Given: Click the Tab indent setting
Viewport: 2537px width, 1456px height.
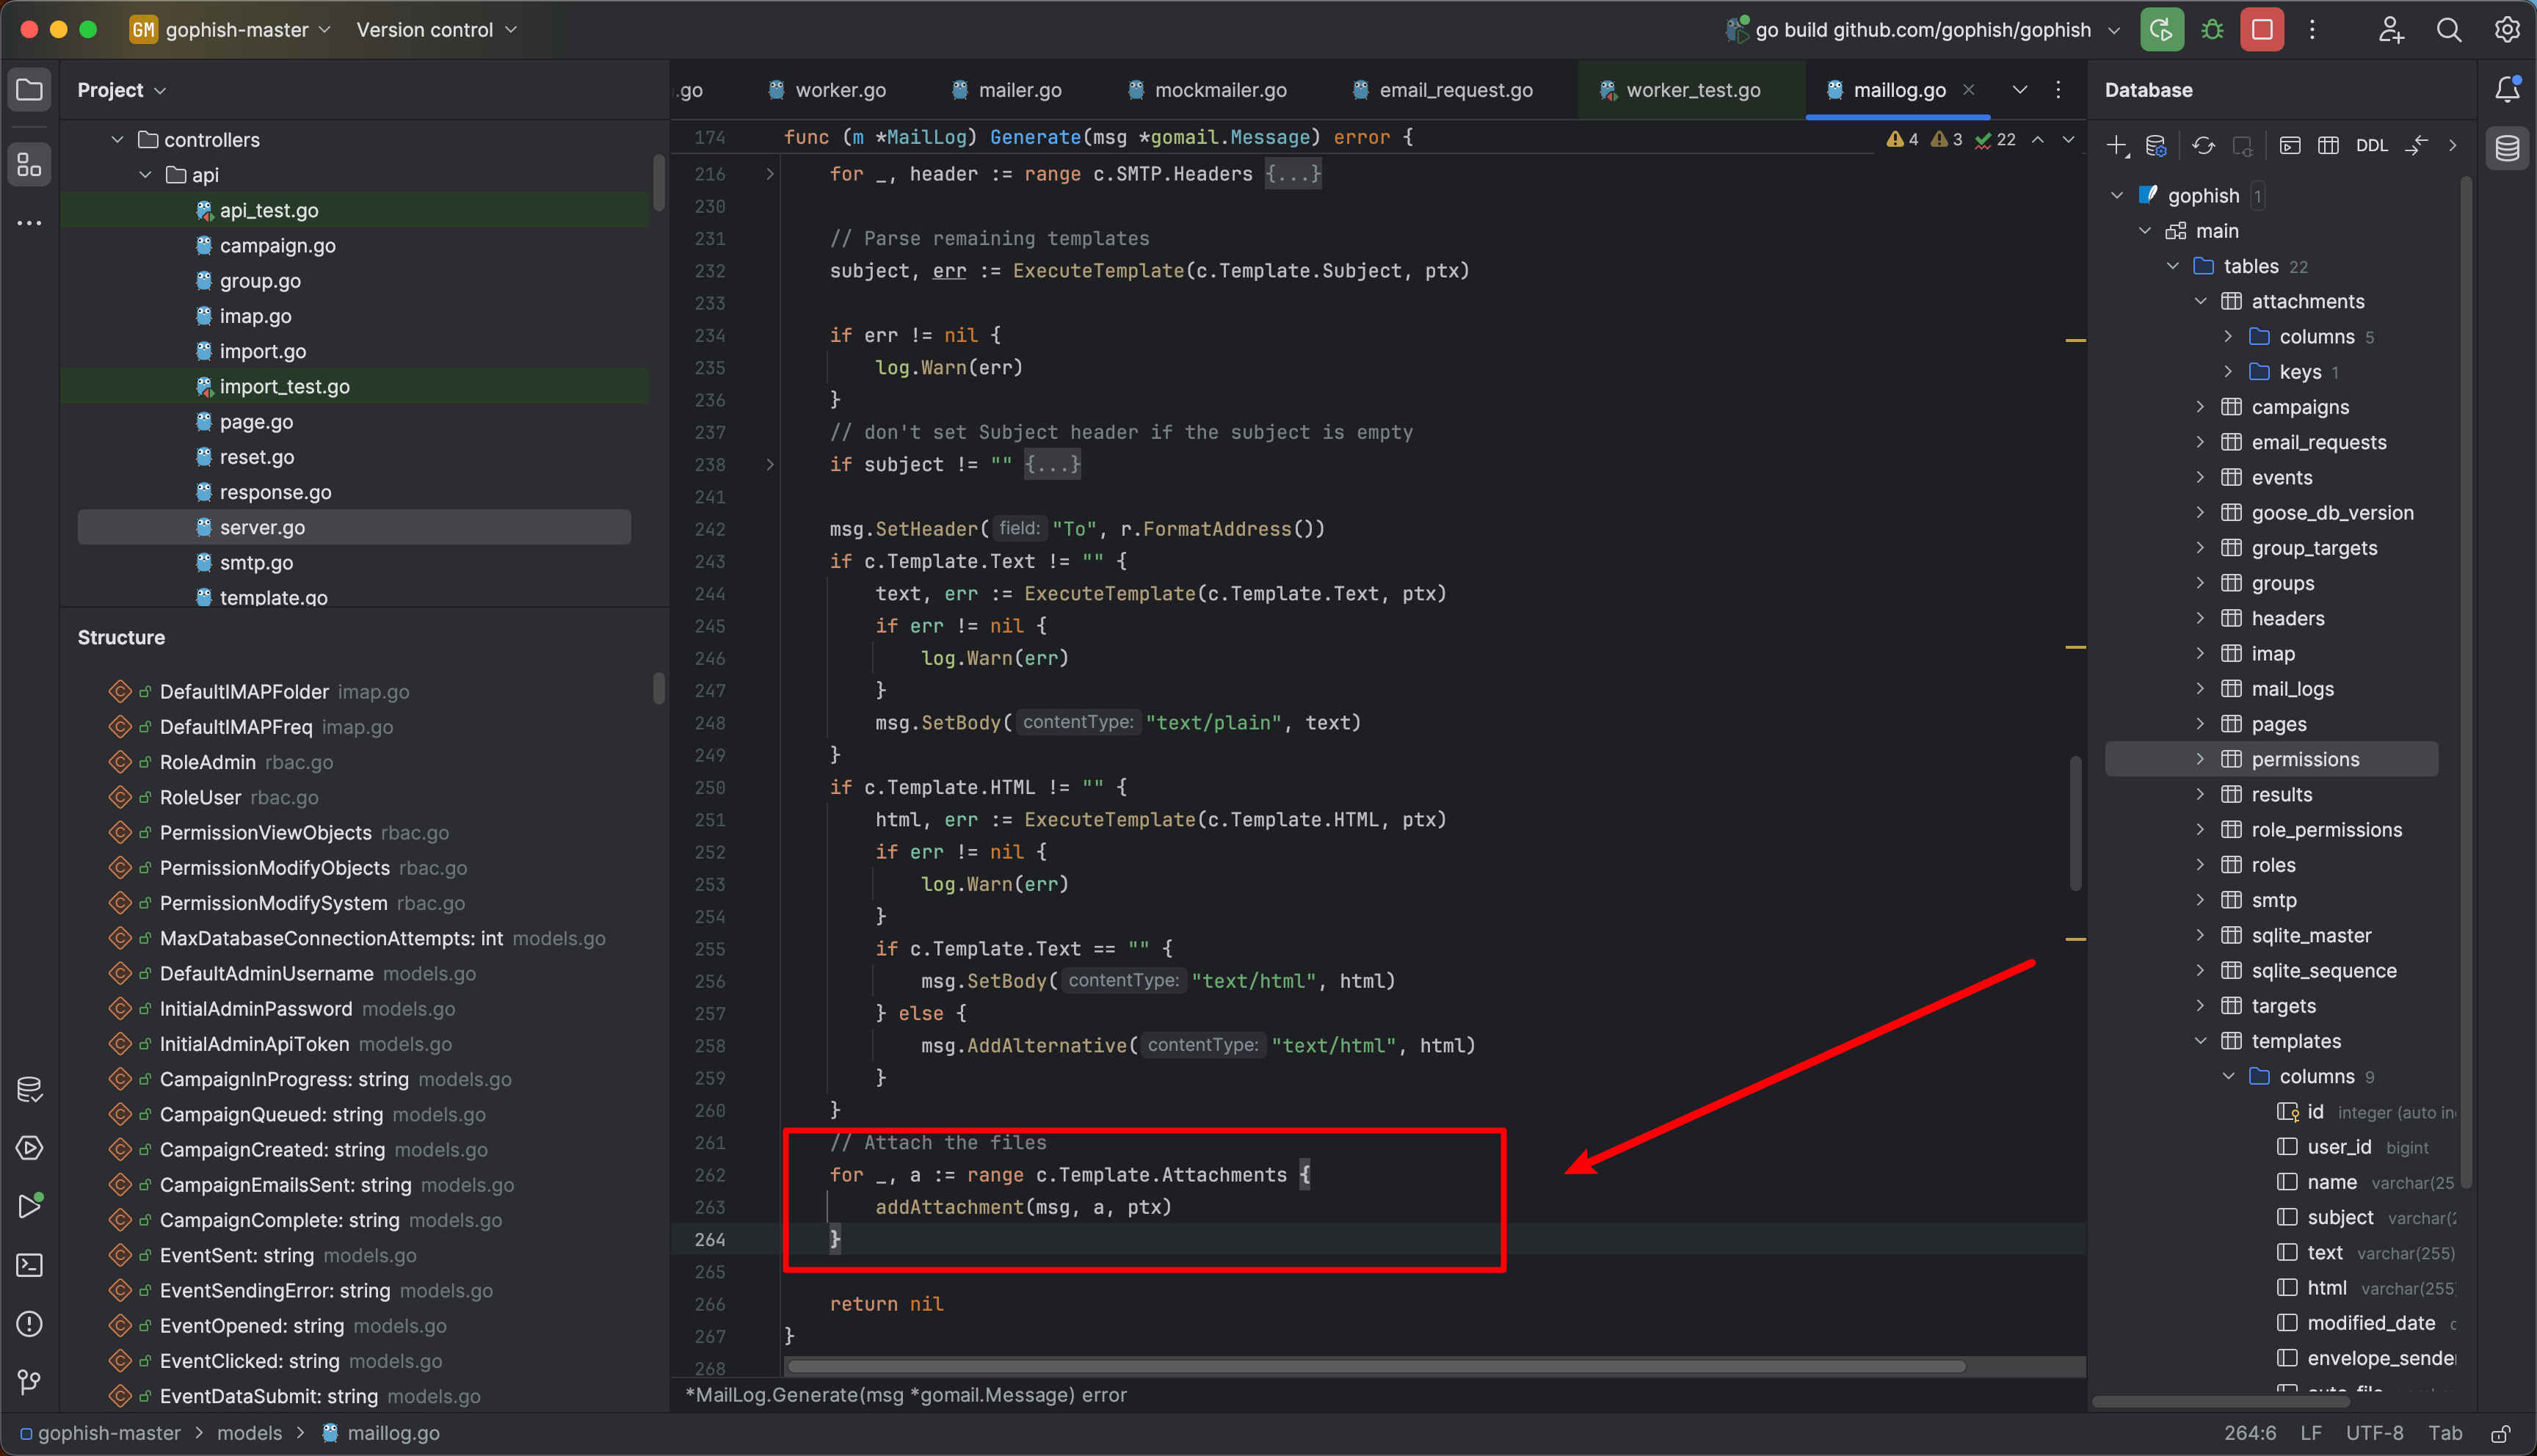Looking at the screenshot, I should point(2445,1433).
